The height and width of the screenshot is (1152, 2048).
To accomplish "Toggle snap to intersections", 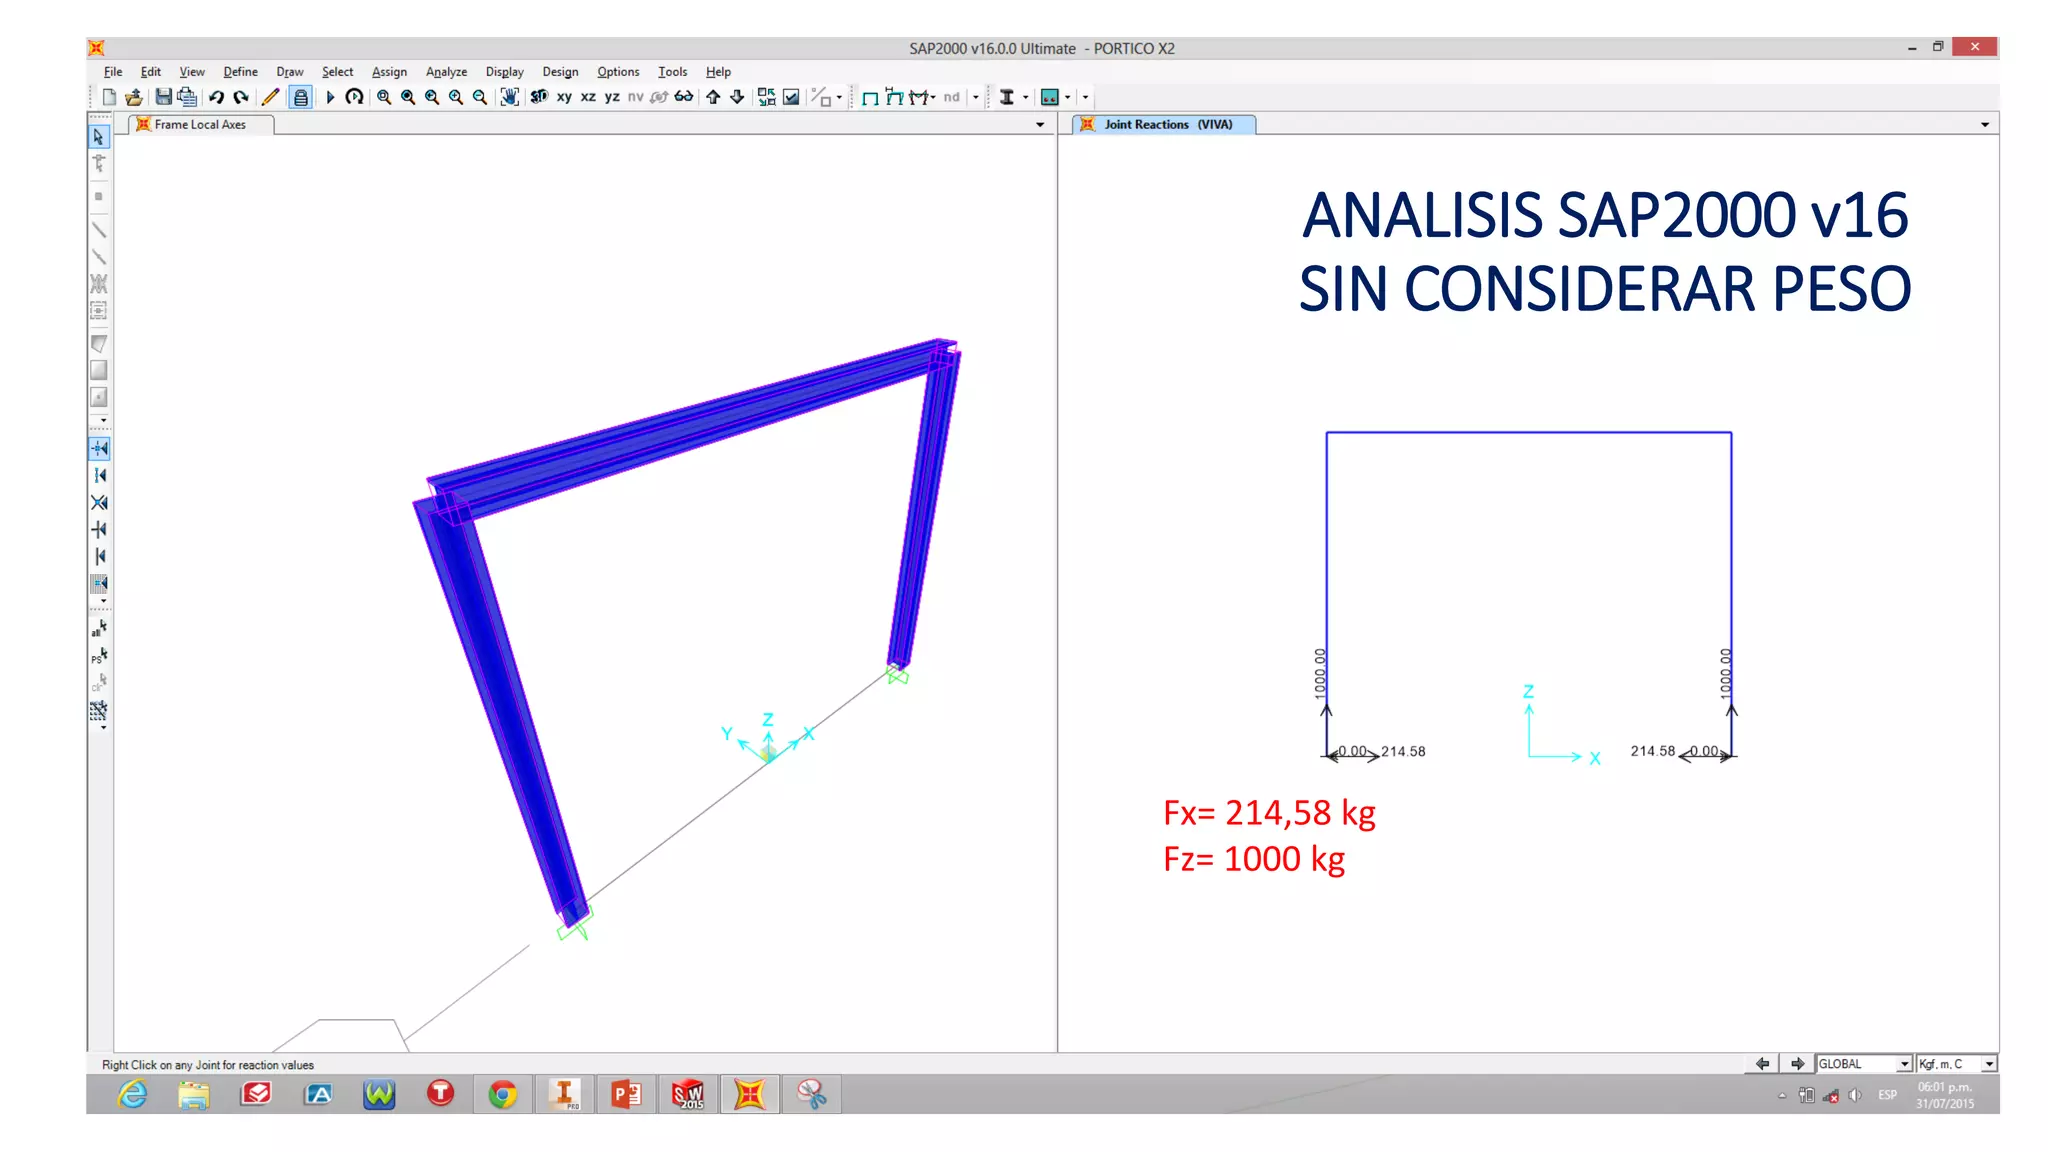I will 98,502.
